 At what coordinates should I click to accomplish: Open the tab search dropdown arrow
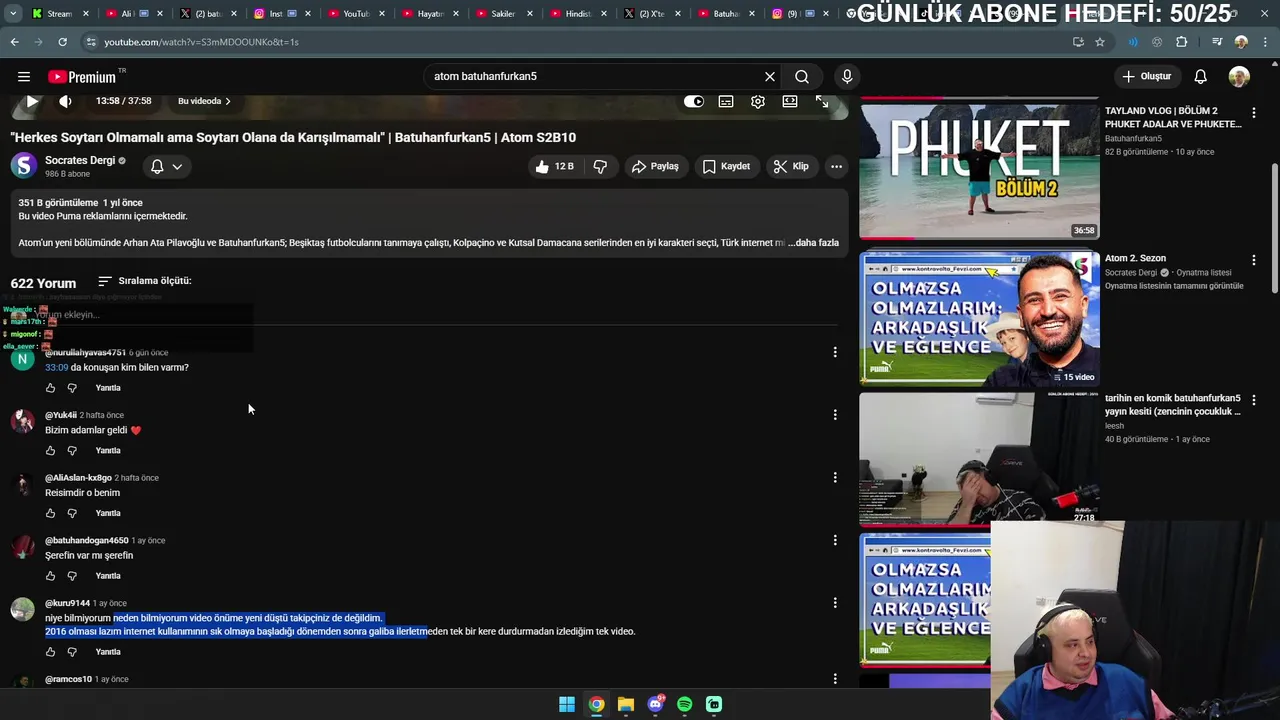click(13, 14)
